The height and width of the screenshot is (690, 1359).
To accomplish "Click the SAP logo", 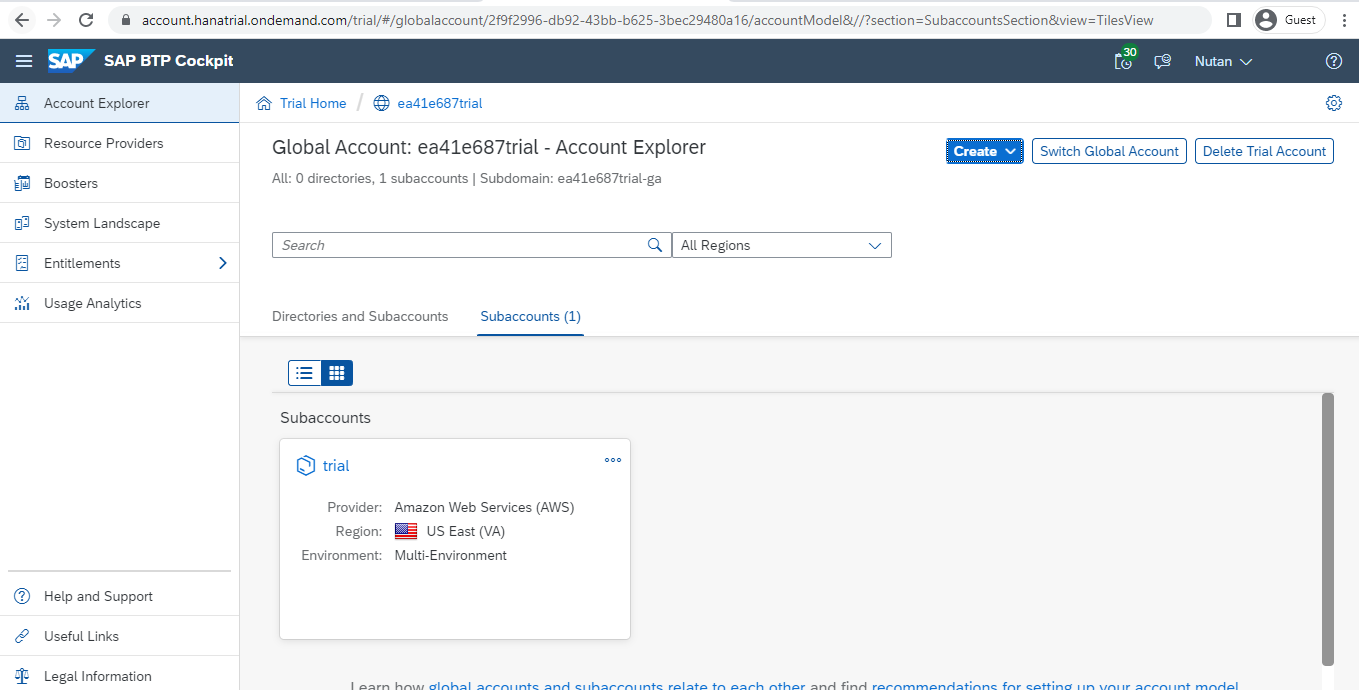I will [71, 61].
